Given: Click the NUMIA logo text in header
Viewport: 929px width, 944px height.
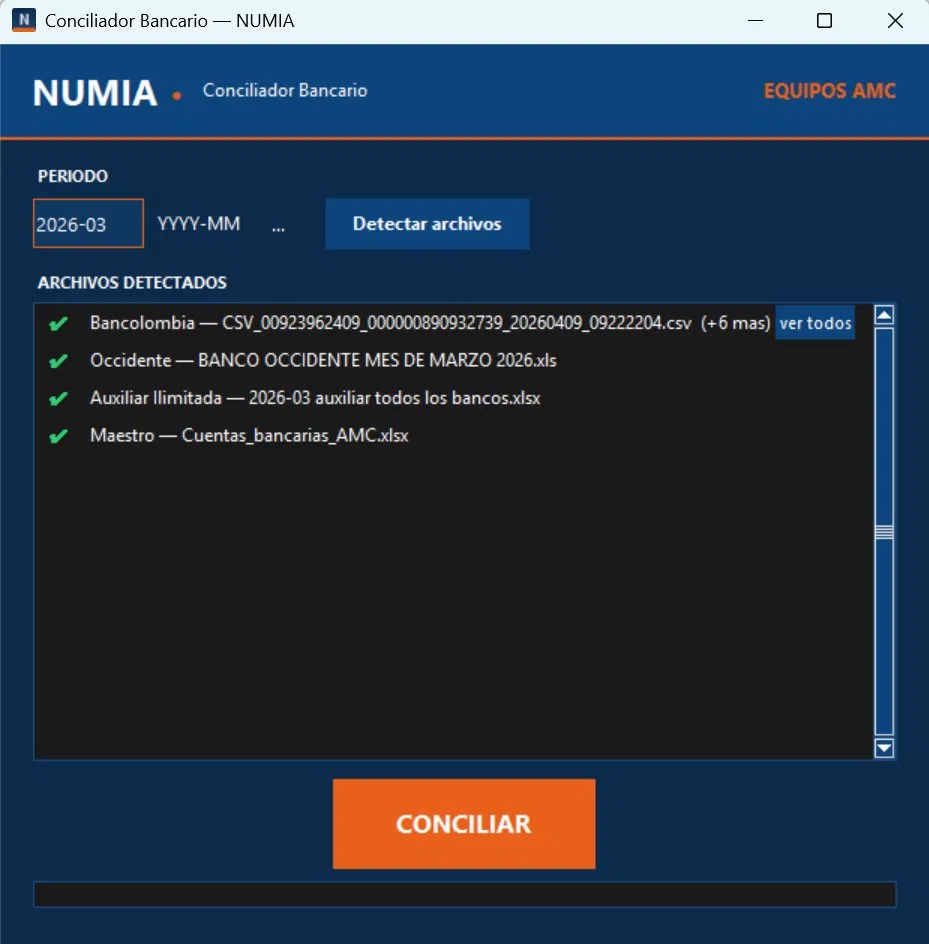Looking at the screenshot, I should (x=95, y=93).
